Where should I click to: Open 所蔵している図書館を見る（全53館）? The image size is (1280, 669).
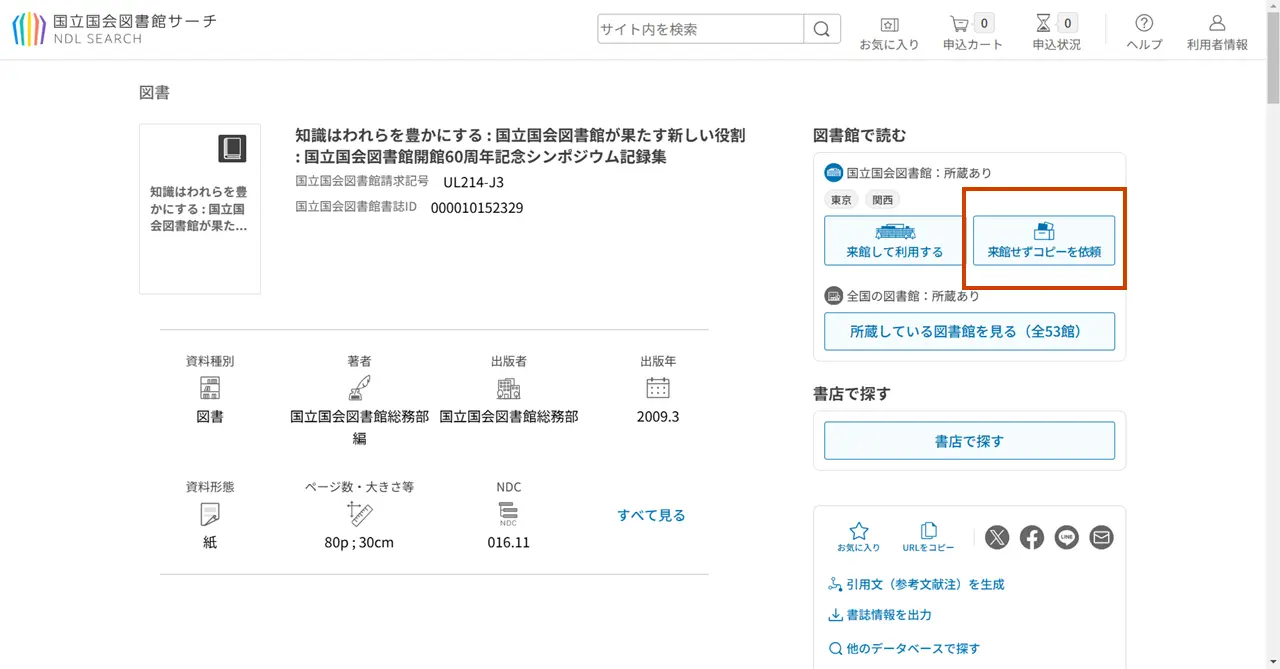pos(969,331)
